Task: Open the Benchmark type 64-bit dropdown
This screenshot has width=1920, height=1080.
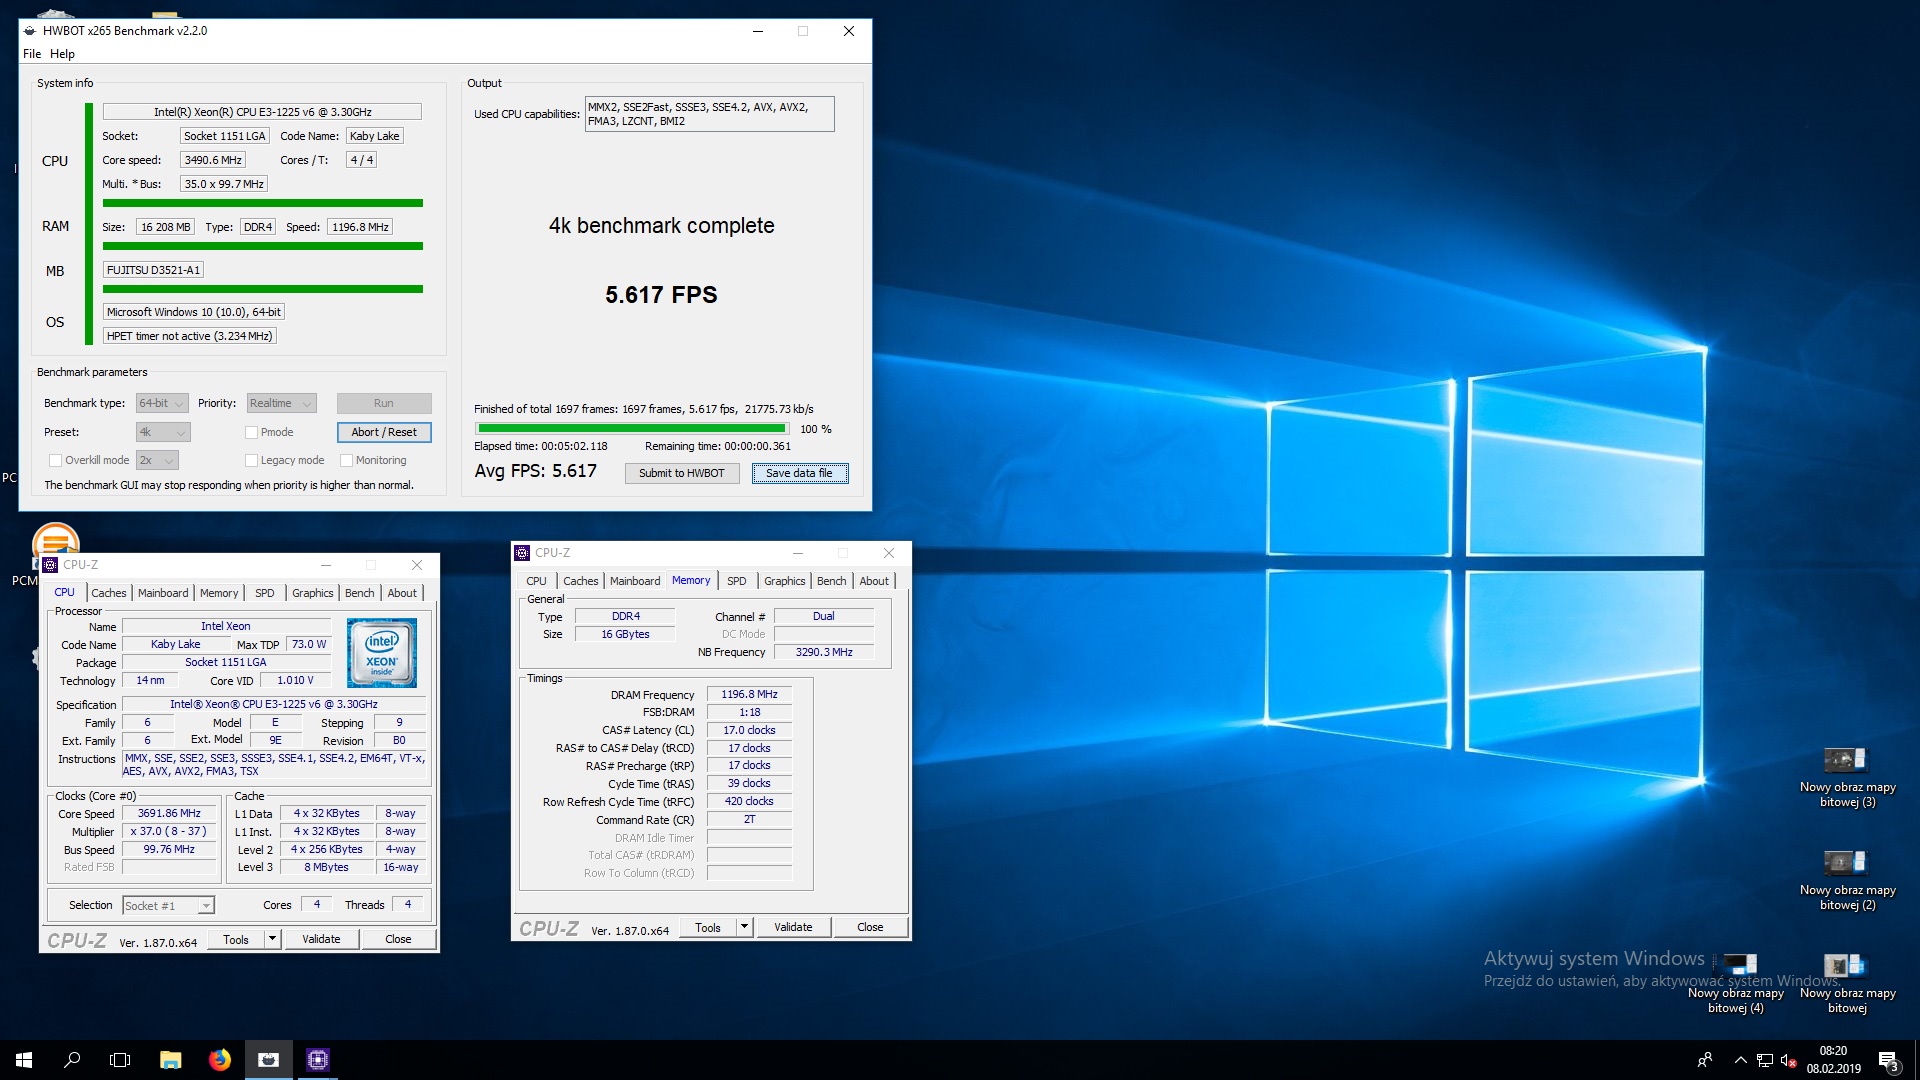Action: [162, 403]
